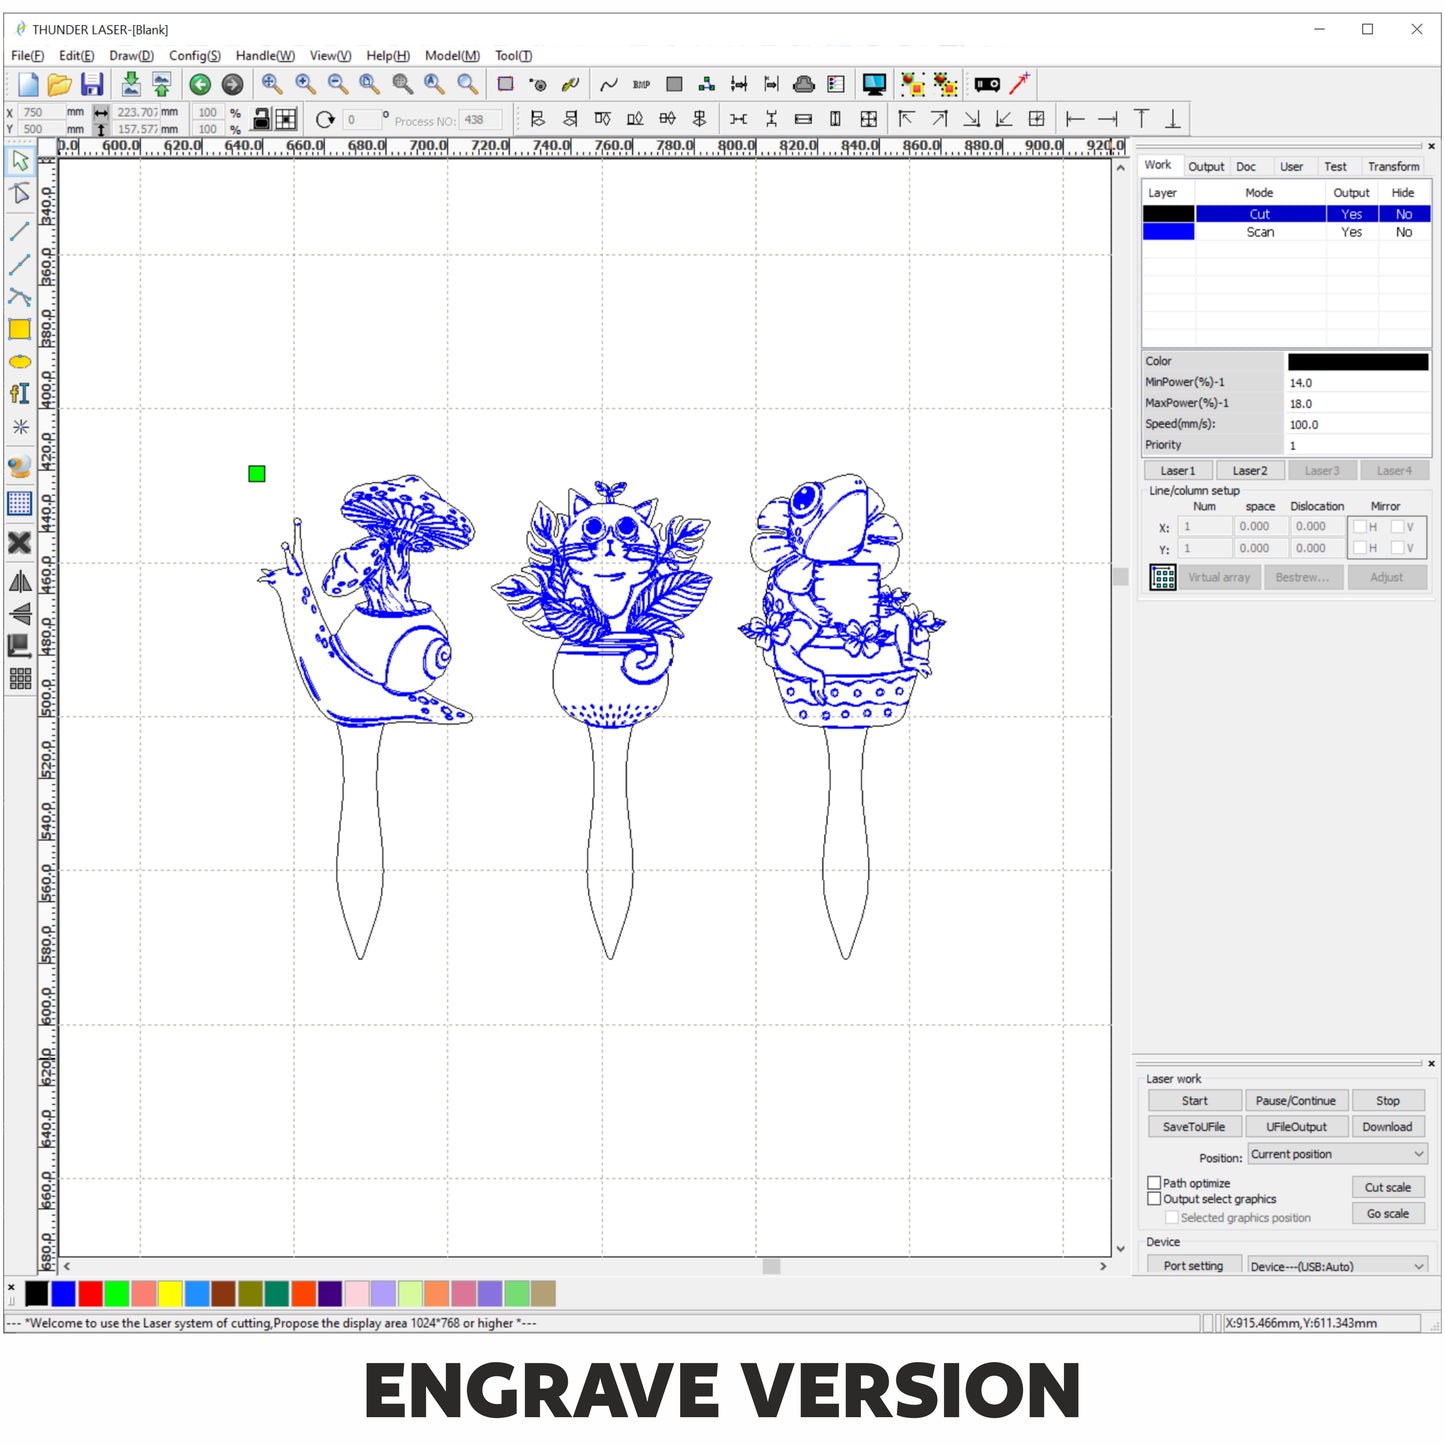Open the Config menu
This screenshot has width=1445, height=1445.
click(194, 56)
